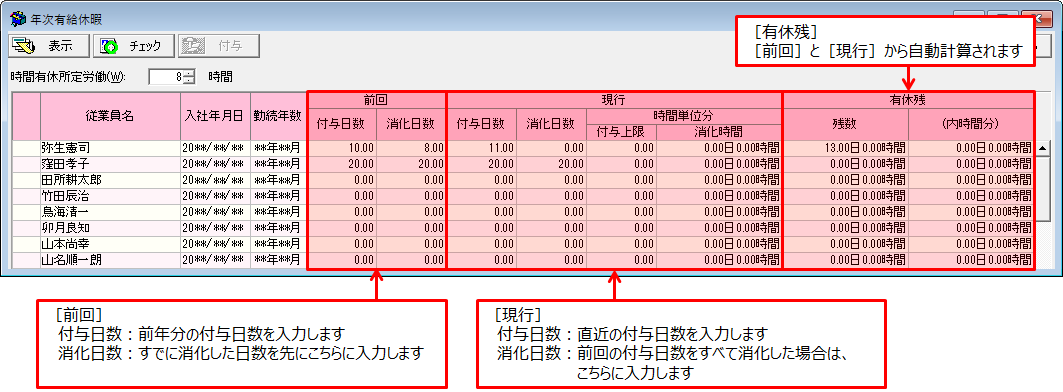Click the 付与上限 column header
The height and width of the screenshot is (392, 1063).
click(x=621, y=132)
